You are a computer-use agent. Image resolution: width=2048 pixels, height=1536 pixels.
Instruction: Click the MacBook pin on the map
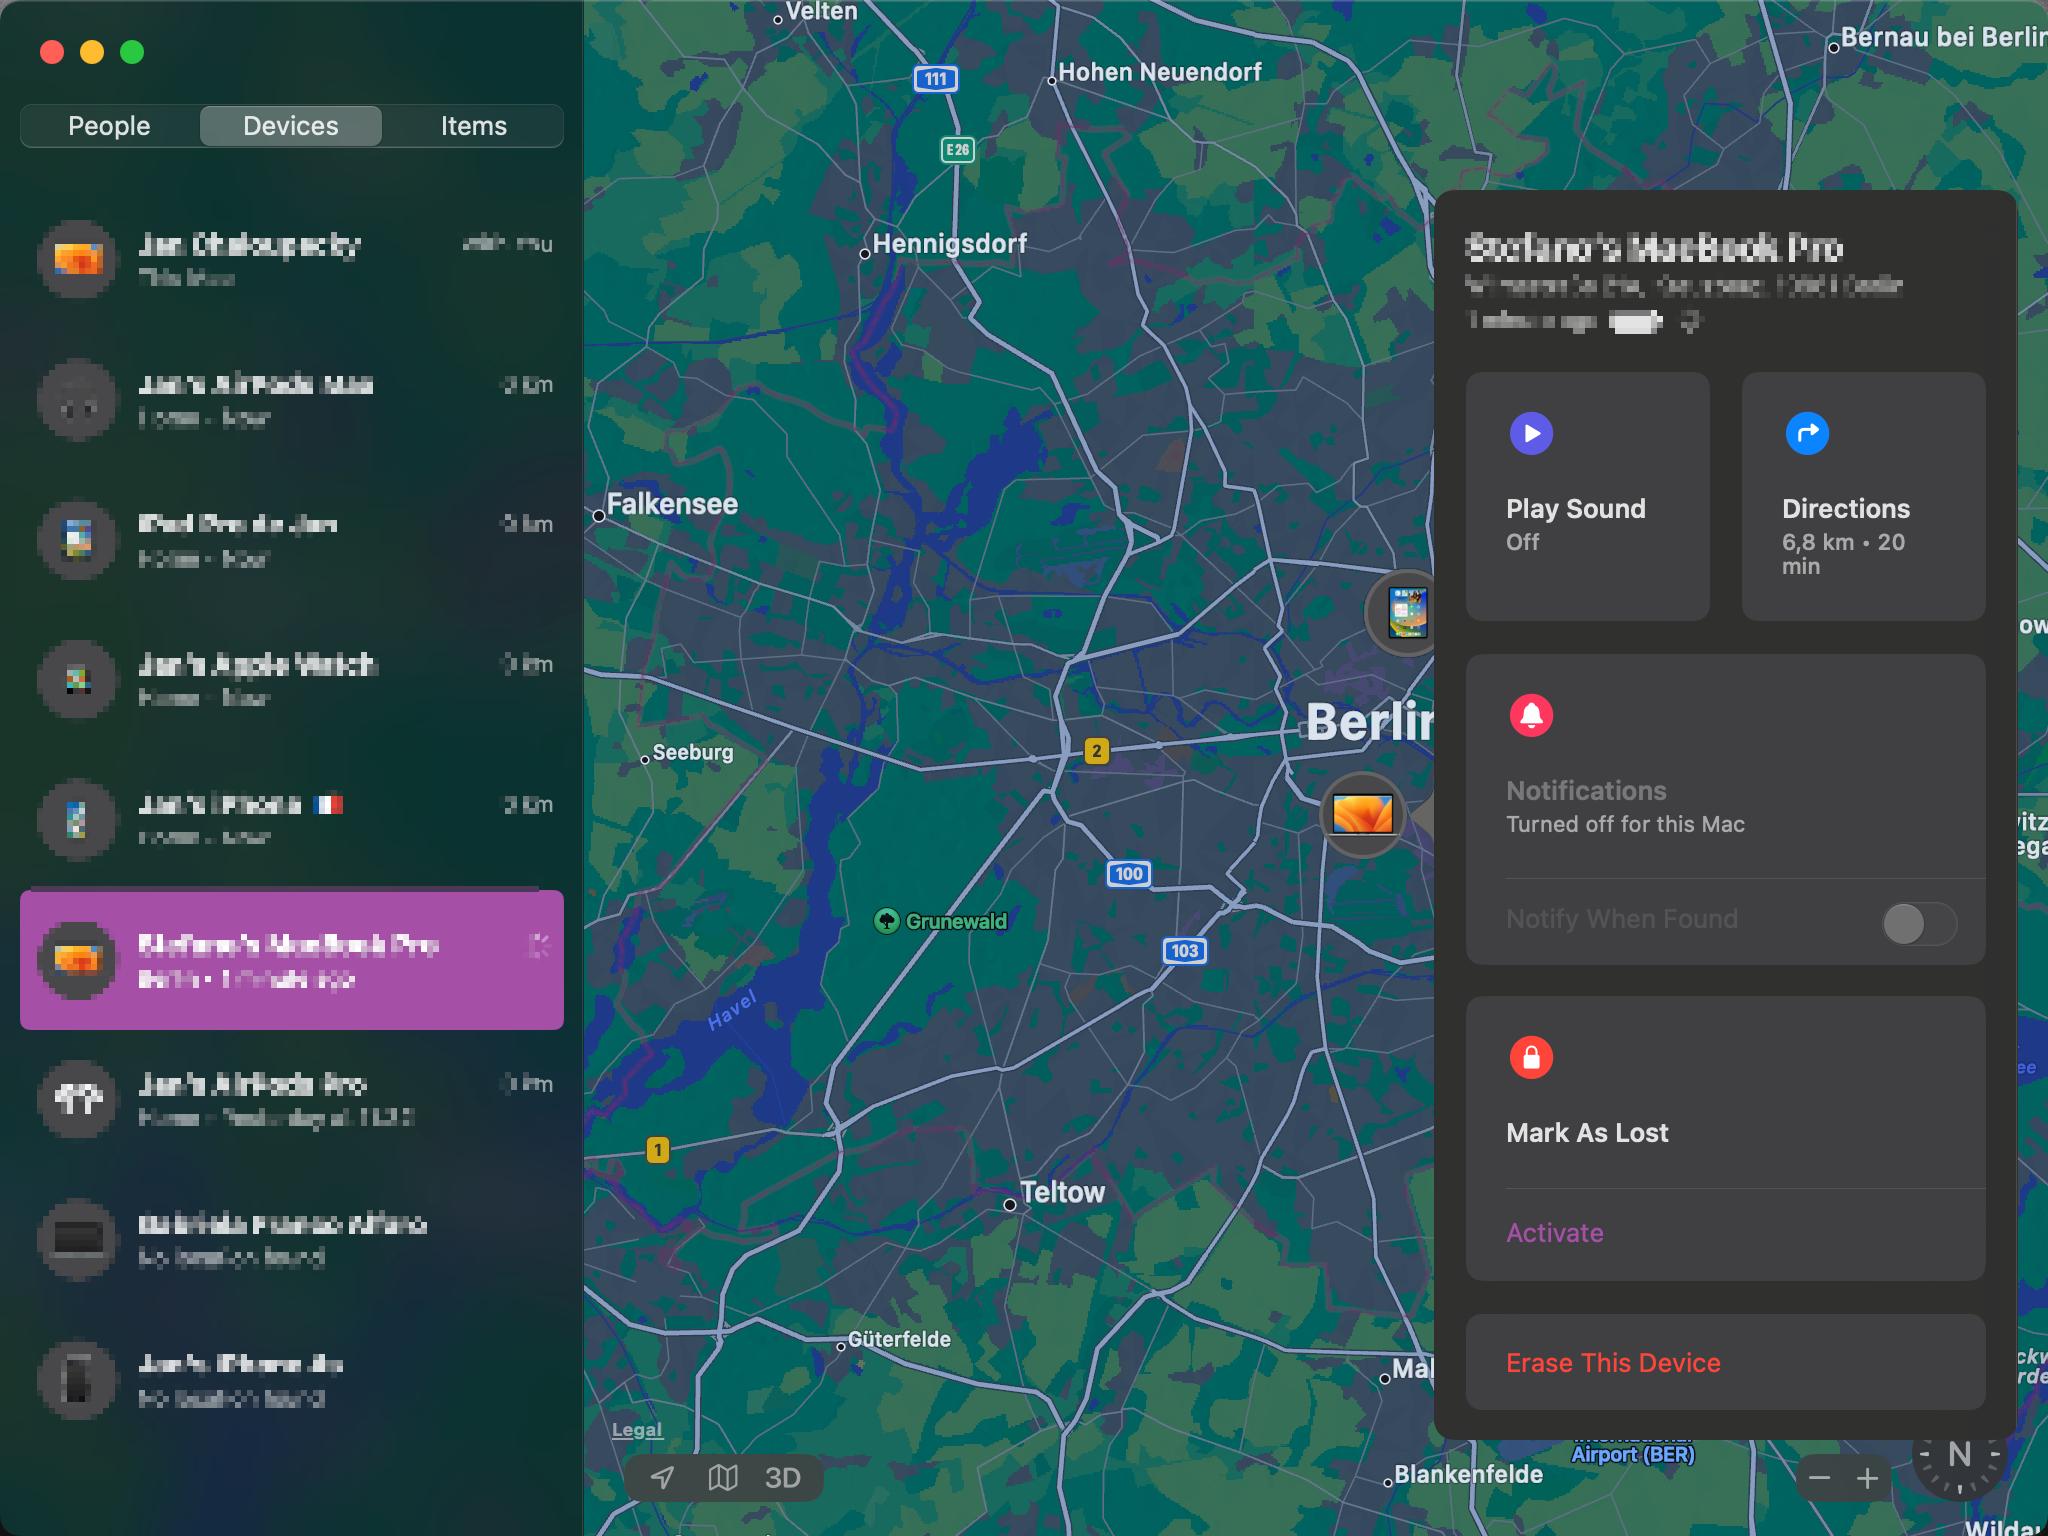(x=1363, y=814)
